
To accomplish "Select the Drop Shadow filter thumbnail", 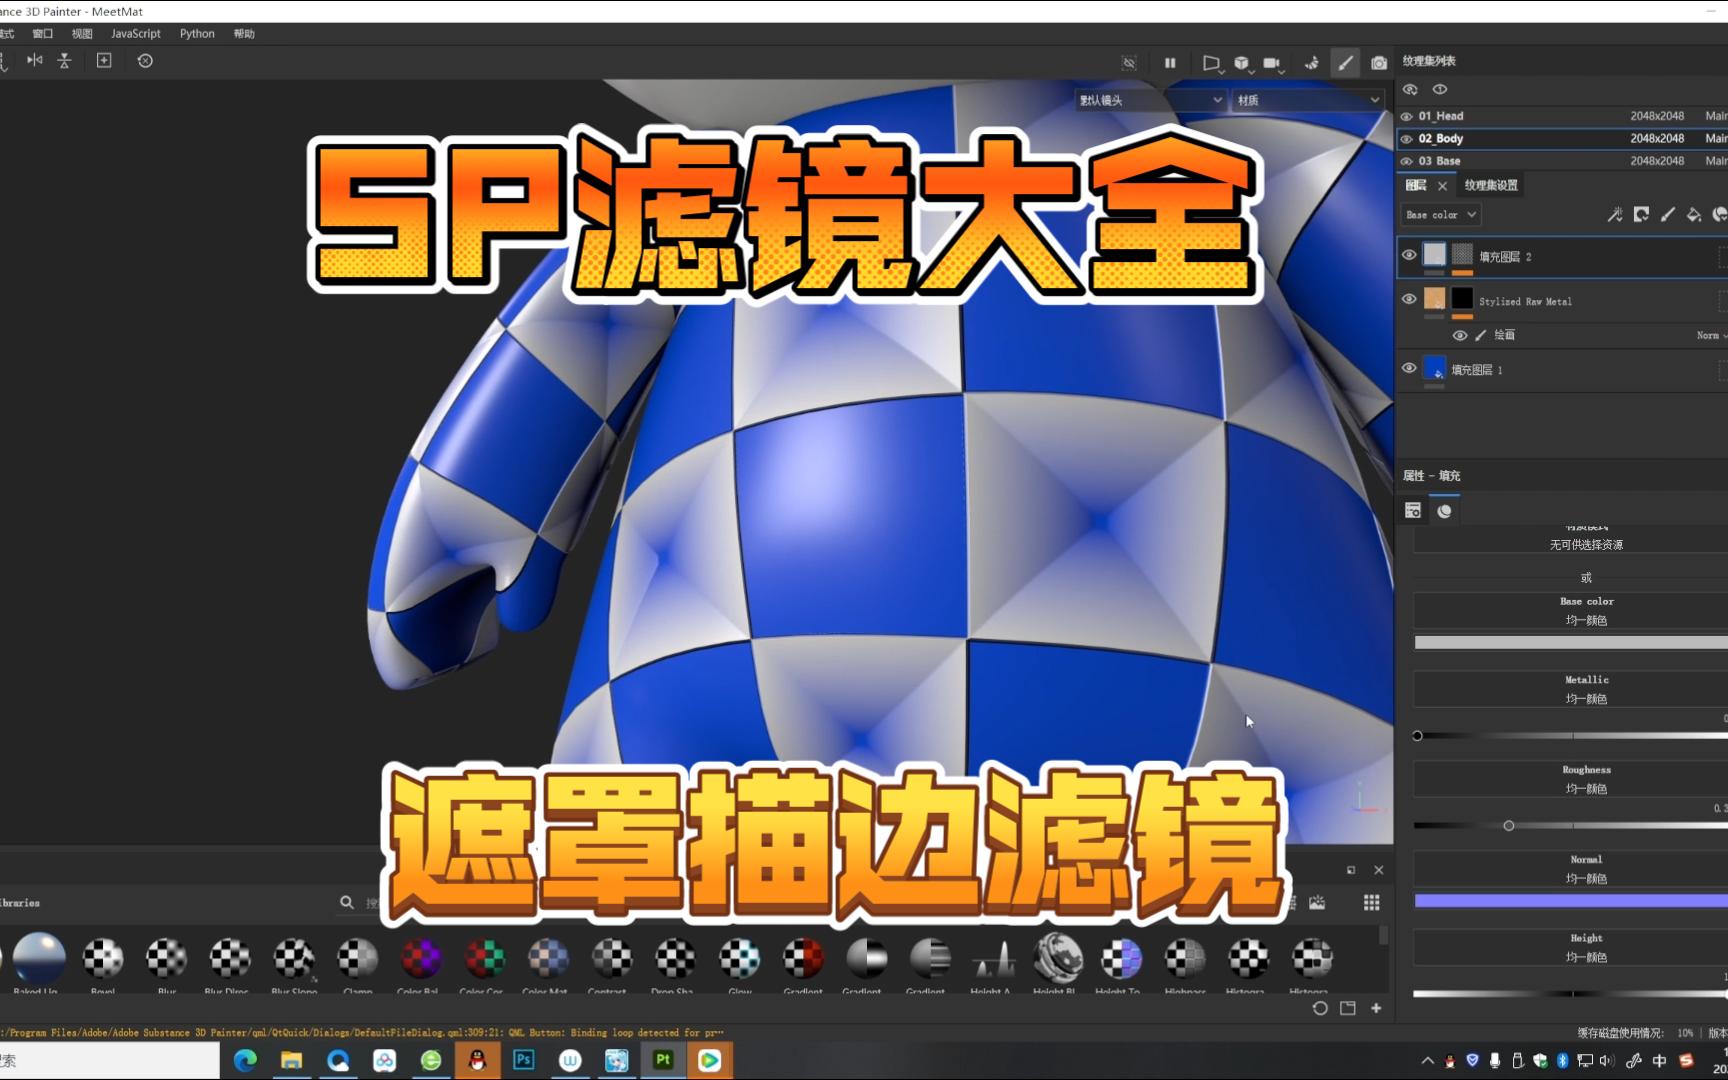I will click(675, 958).
